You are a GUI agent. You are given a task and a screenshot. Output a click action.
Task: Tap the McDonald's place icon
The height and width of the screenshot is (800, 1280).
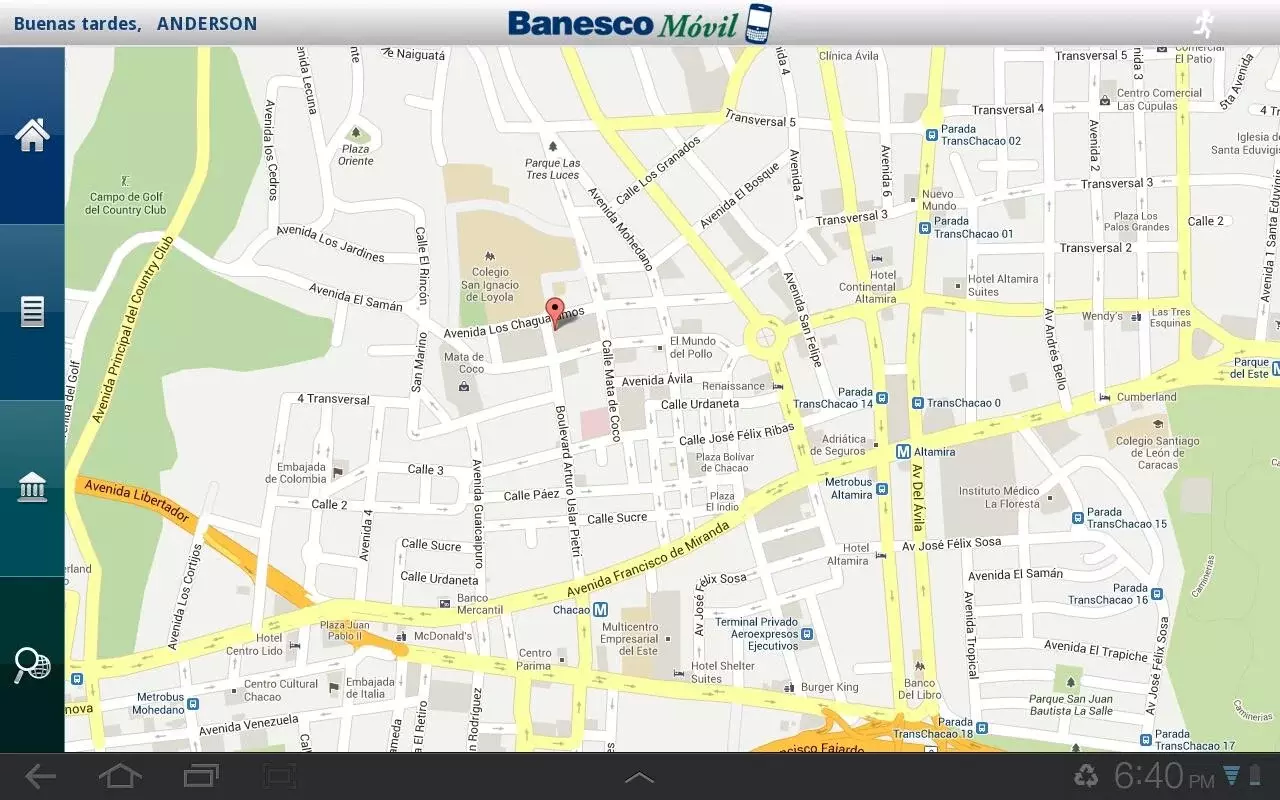click(401, 636)
